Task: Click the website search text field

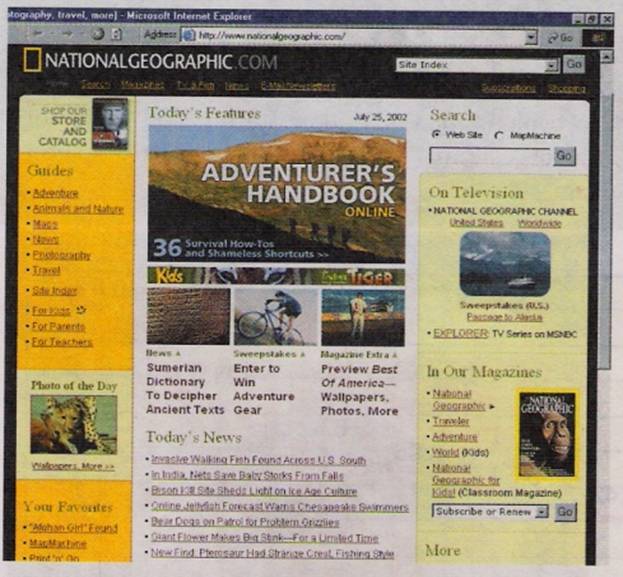Action: [491, 156]
